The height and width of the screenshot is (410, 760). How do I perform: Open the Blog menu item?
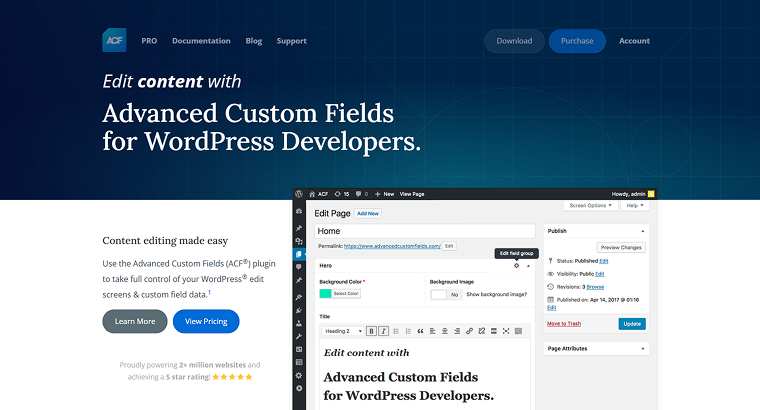253,41
